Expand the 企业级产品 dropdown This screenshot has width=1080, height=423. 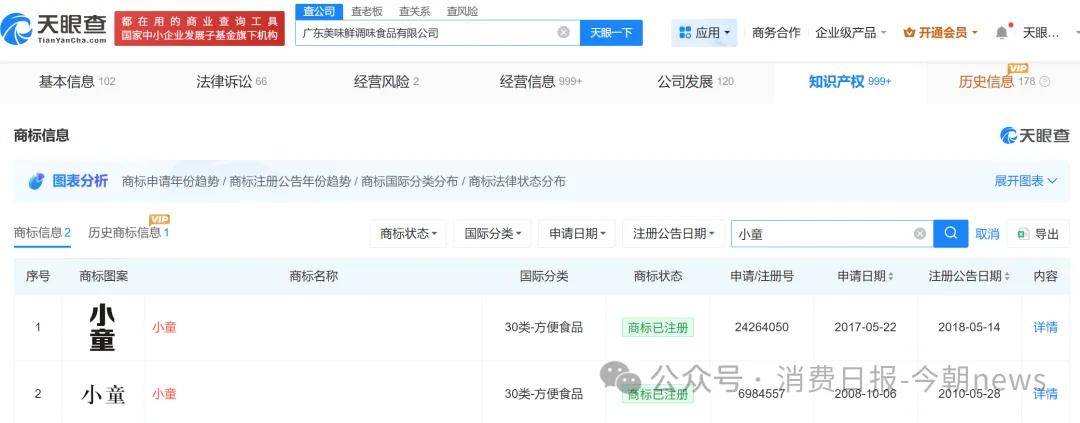point(851,32)
